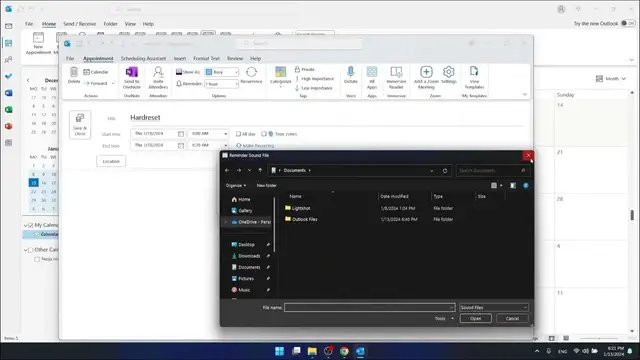Open the Month view dropdown in calendar

pyautogui.click(x=611, y=78)
